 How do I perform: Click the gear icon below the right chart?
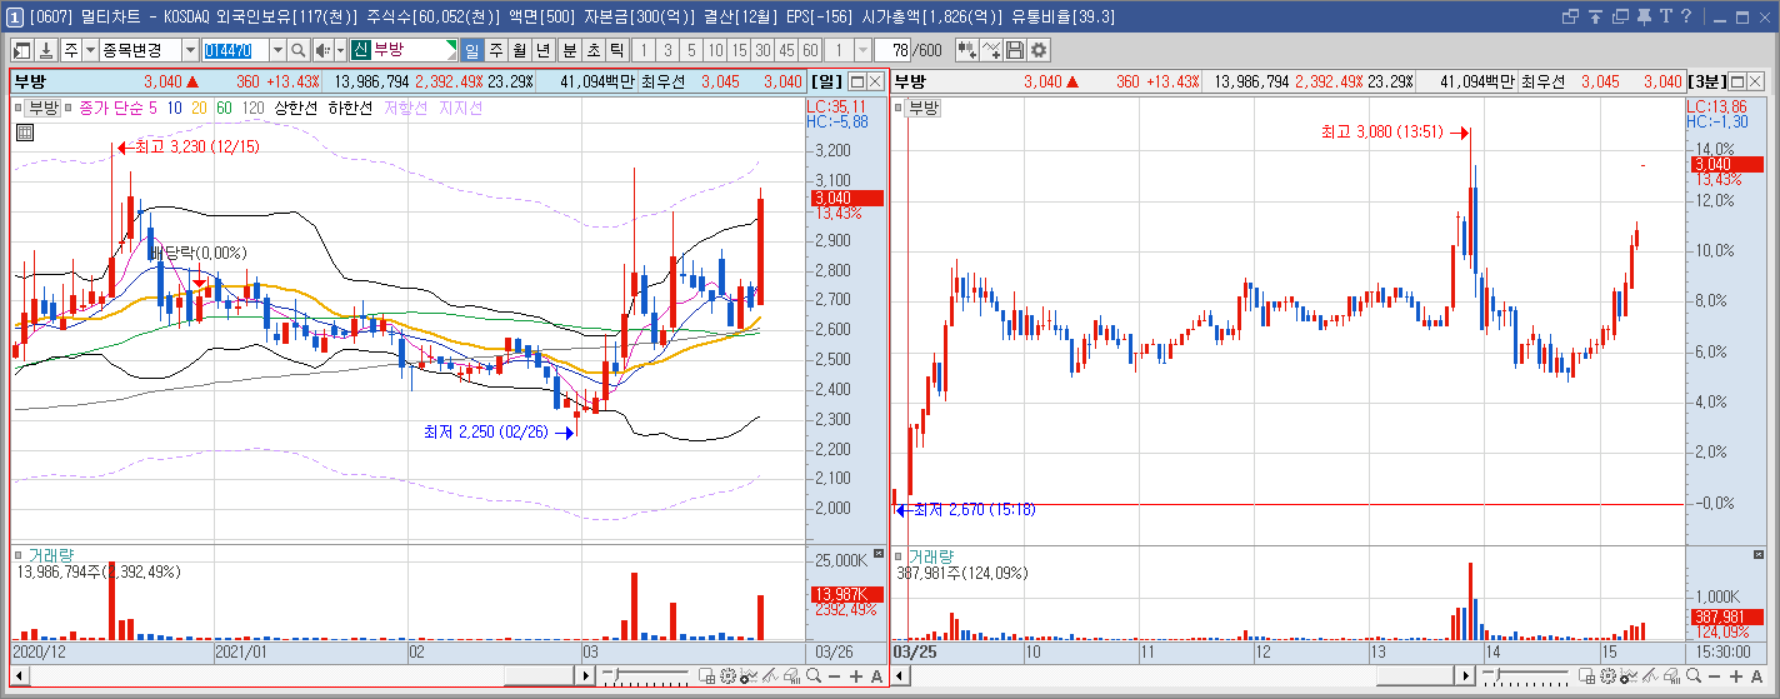point(1608,677)
